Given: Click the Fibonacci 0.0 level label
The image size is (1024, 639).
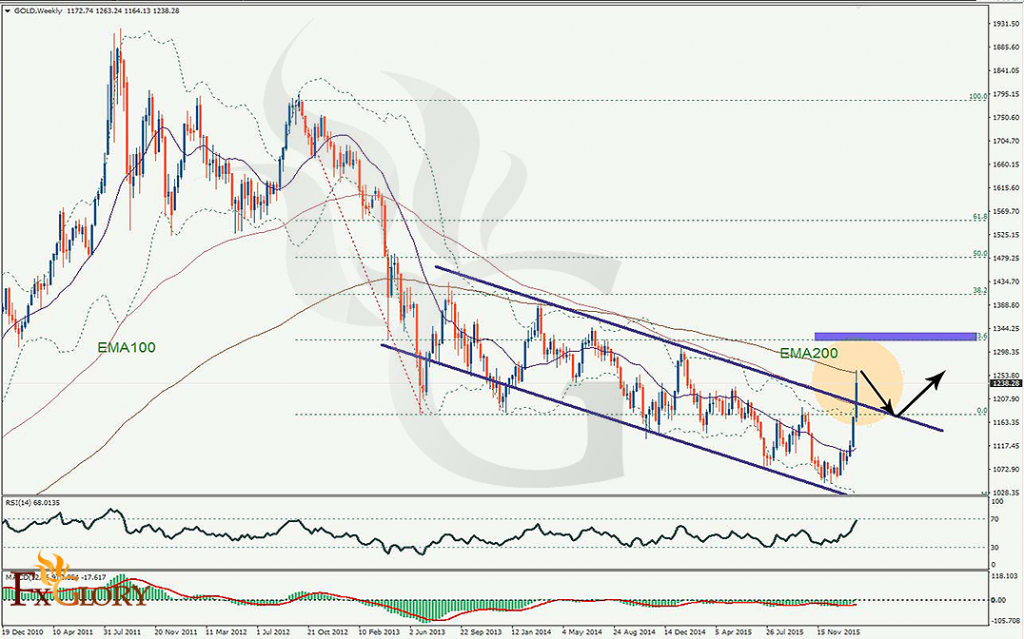Looking at the screenshot, I should tap(982, 411).
